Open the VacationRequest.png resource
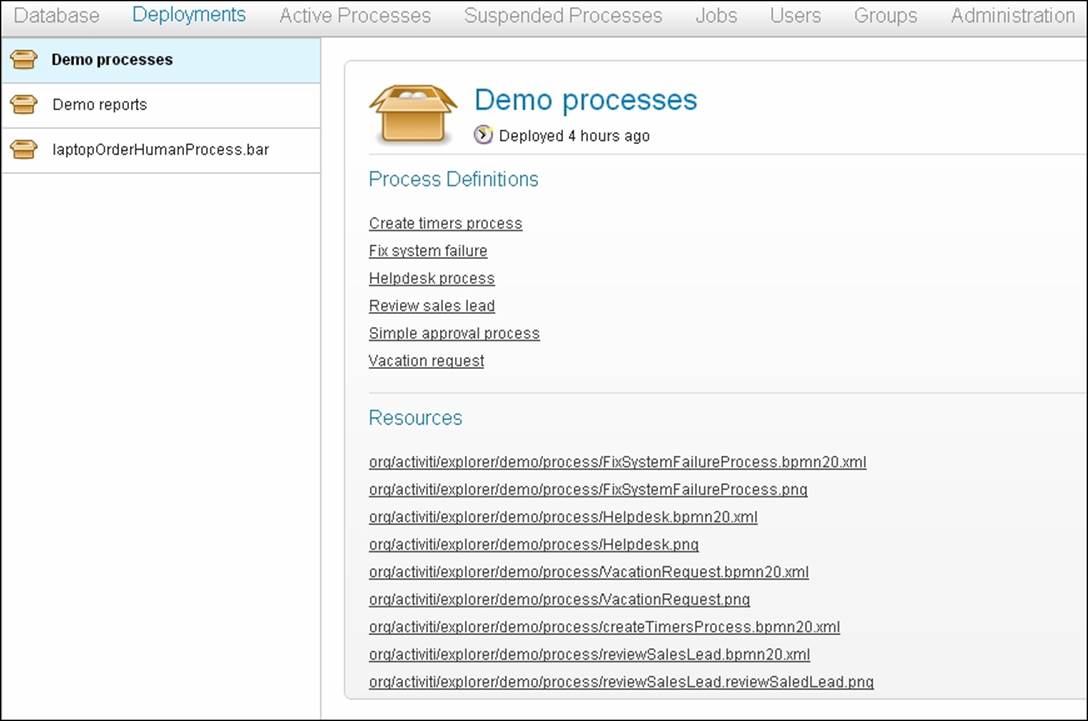This screenshot has width=1088, height=721. point(559,599)
